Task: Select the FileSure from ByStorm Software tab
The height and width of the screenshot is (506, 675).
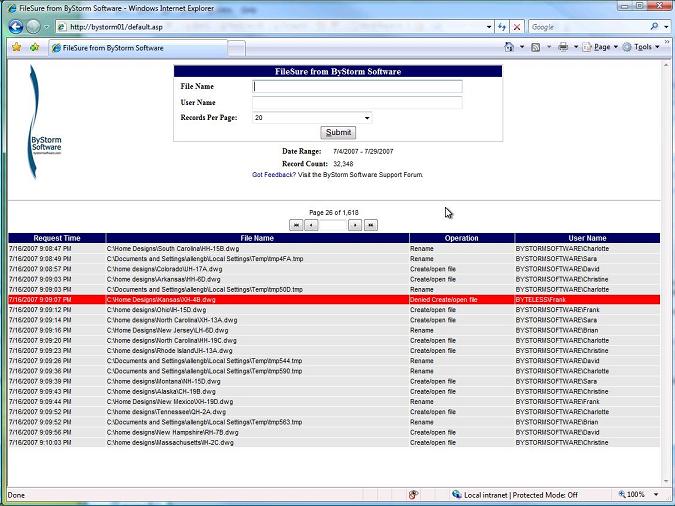Action: 138,48
